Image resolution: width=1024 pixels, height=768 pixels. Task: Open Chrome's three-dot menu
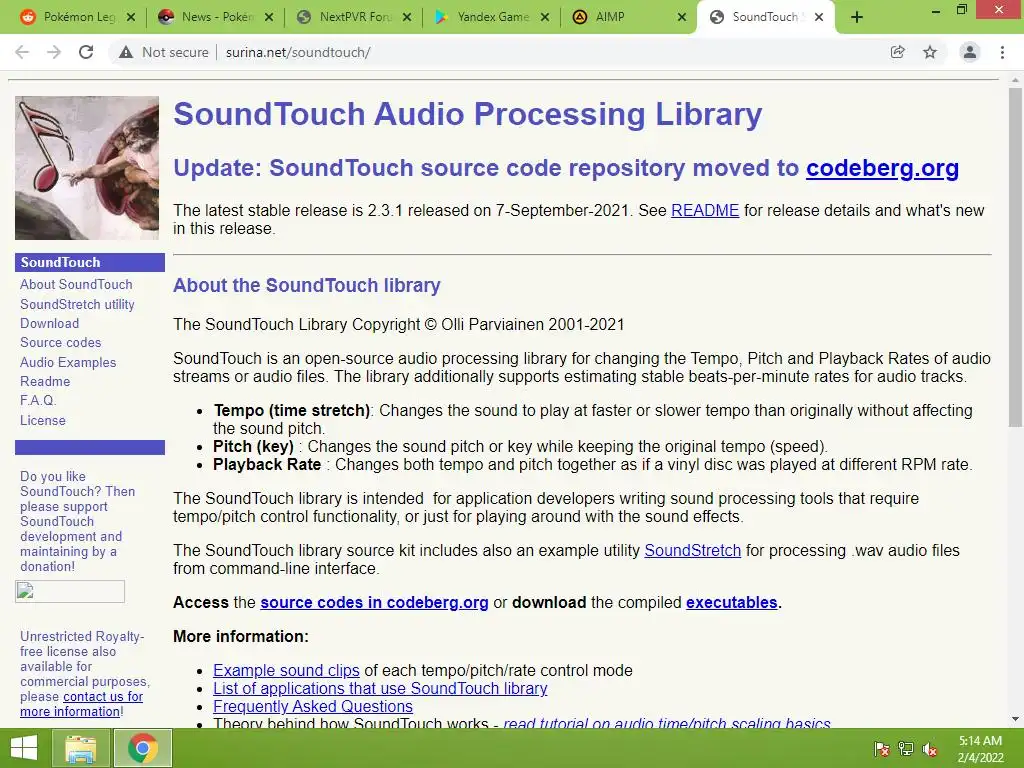(x=1002, y=52)
